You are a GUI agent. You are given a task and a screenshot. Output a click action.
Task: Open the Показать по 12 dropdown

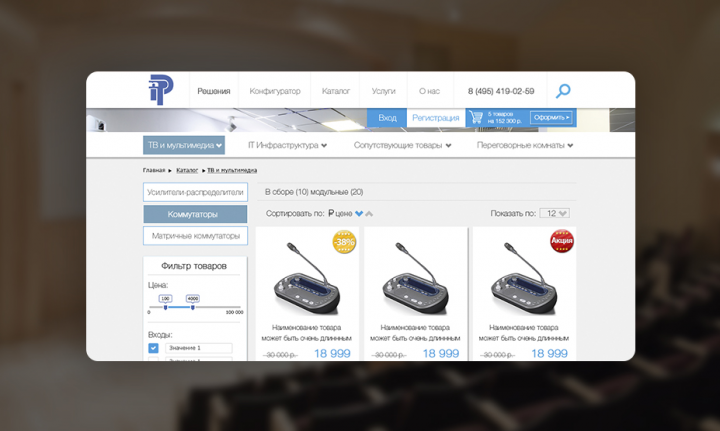coord(555,213)
